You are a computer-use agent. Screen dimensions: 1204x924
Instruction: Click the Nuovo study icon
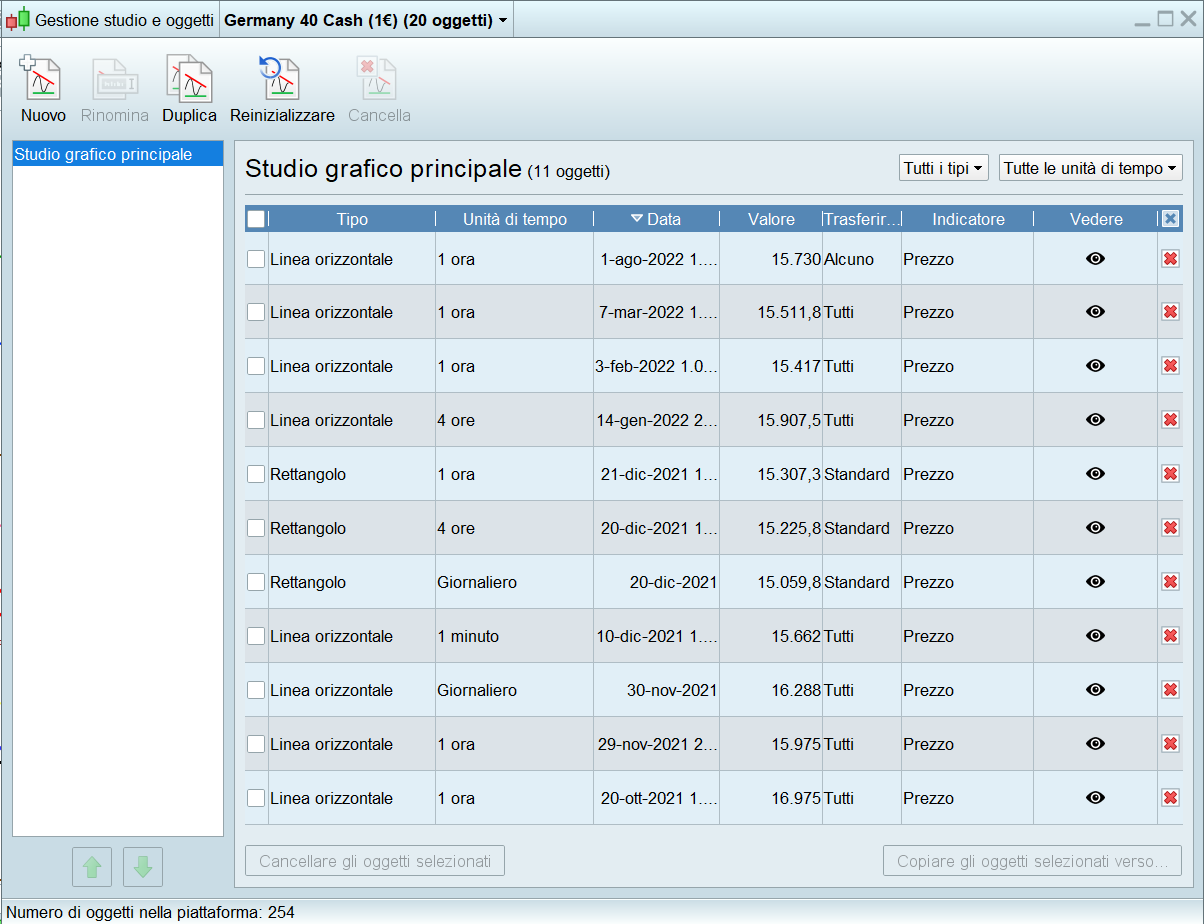tap(41, 80)
